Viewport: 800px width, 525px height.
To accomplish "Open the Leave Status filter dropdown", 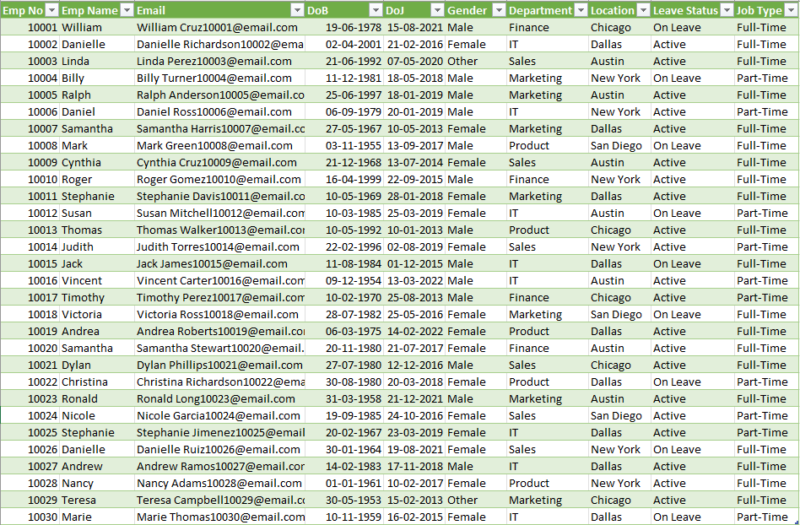I will click(727, 10).
